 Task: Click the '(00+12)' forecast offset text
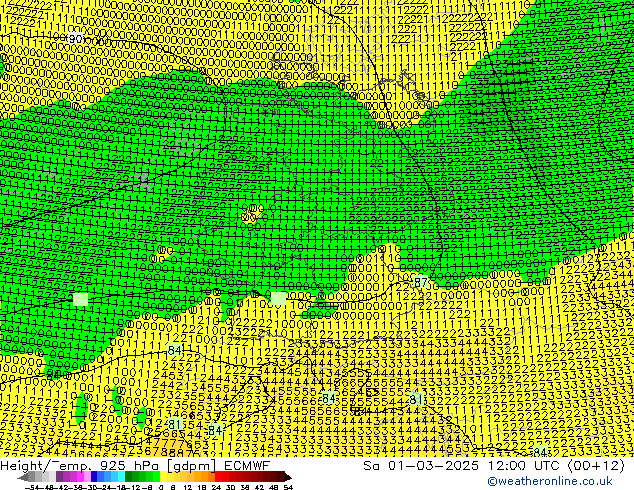tap(597, 466)
